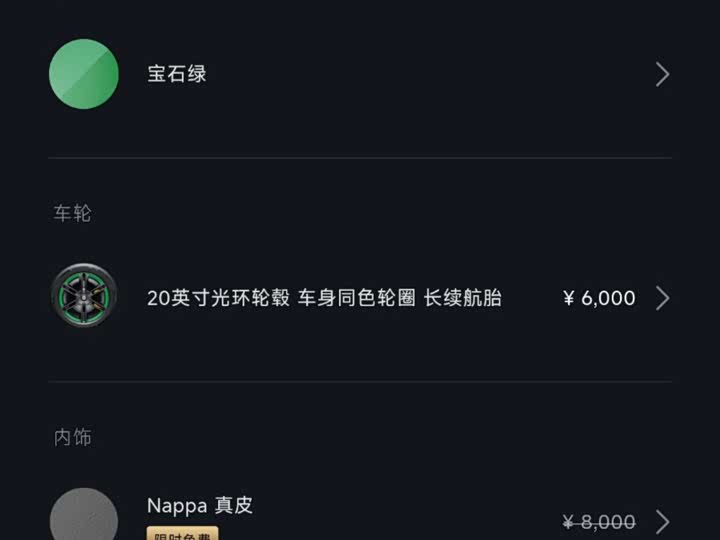Click the 车身同色轮圈 text
The width and height of the screenshot is (720, 540).
pos(356,298)
